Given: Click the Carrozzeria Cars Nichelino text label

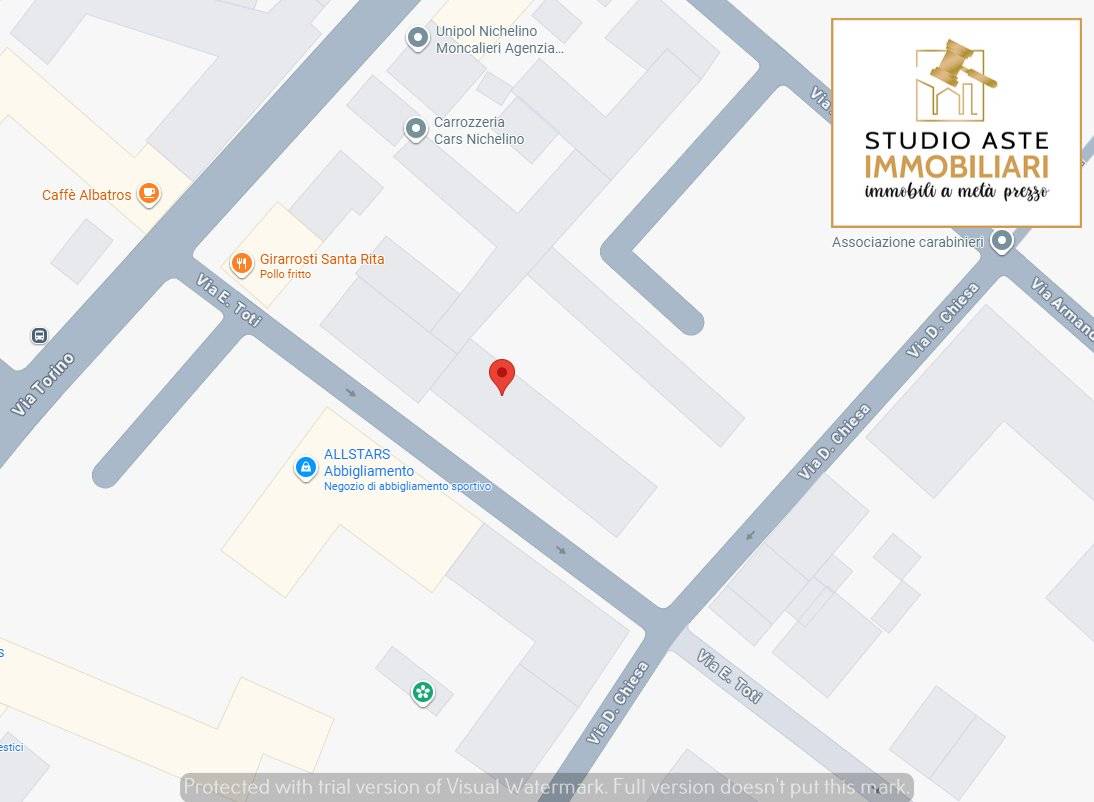Looking at the screenshot, I should click(x=478, y=131).
